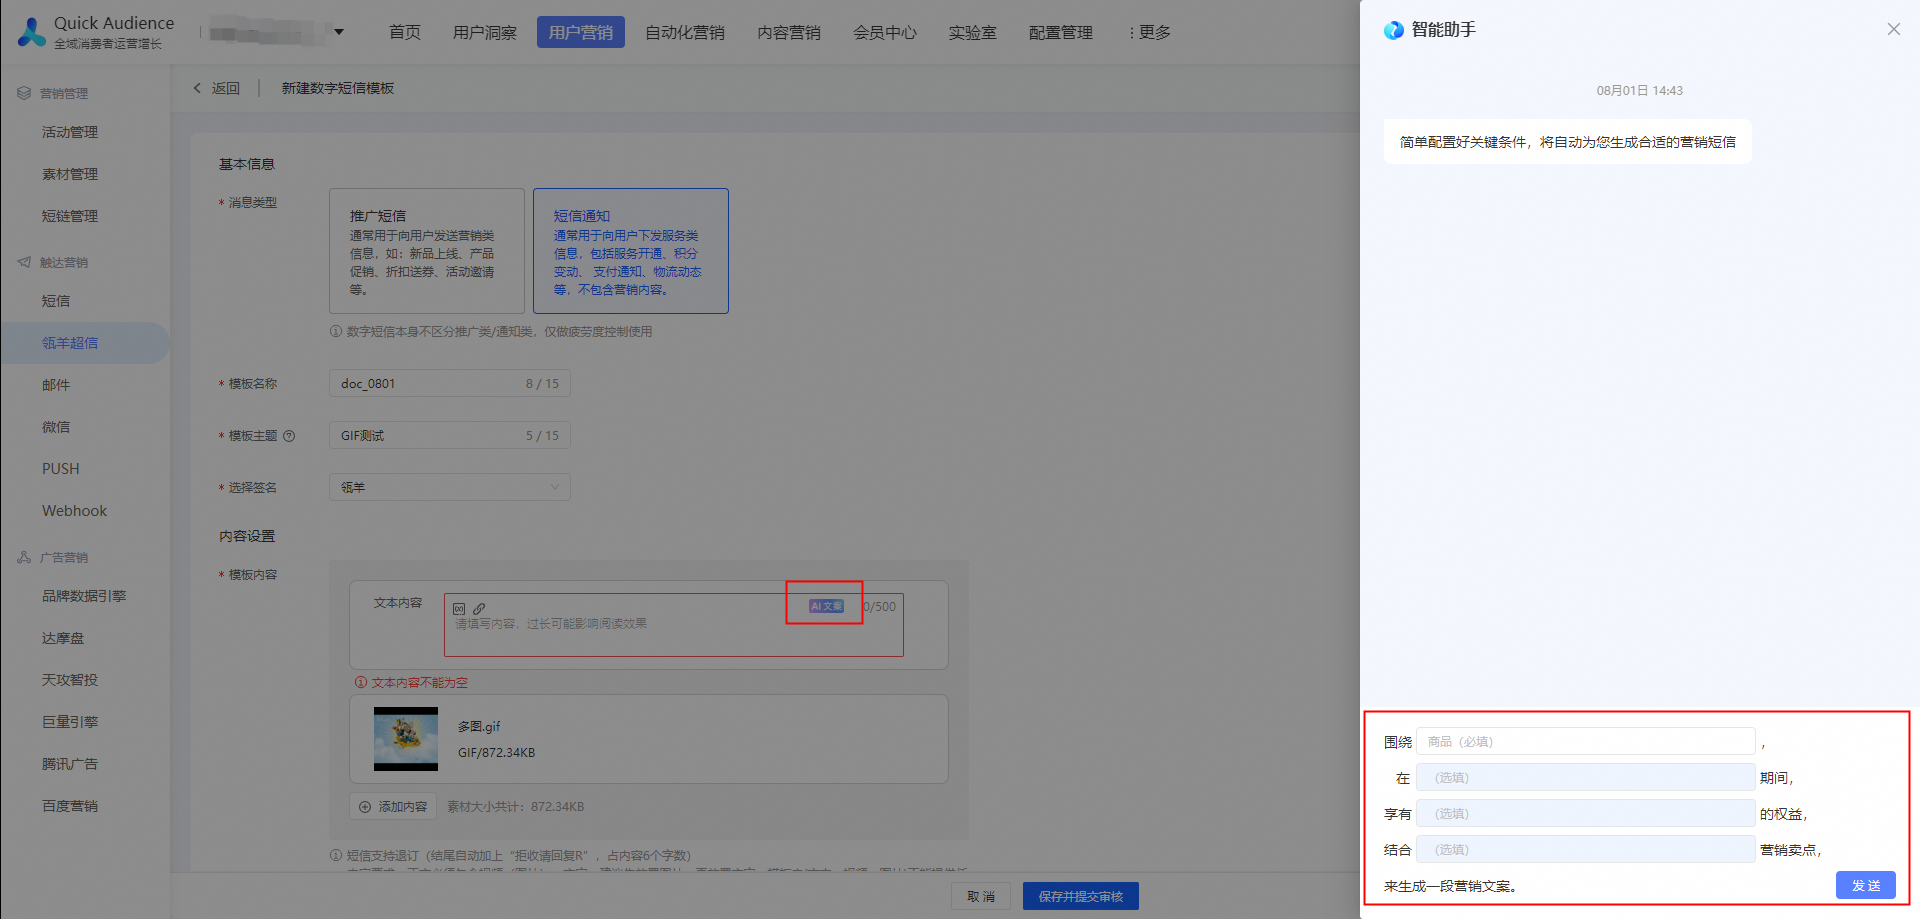Screen dimensions: 1920x919
Task: Open 内容营销 in top navigation
Action: coord(789,32)
